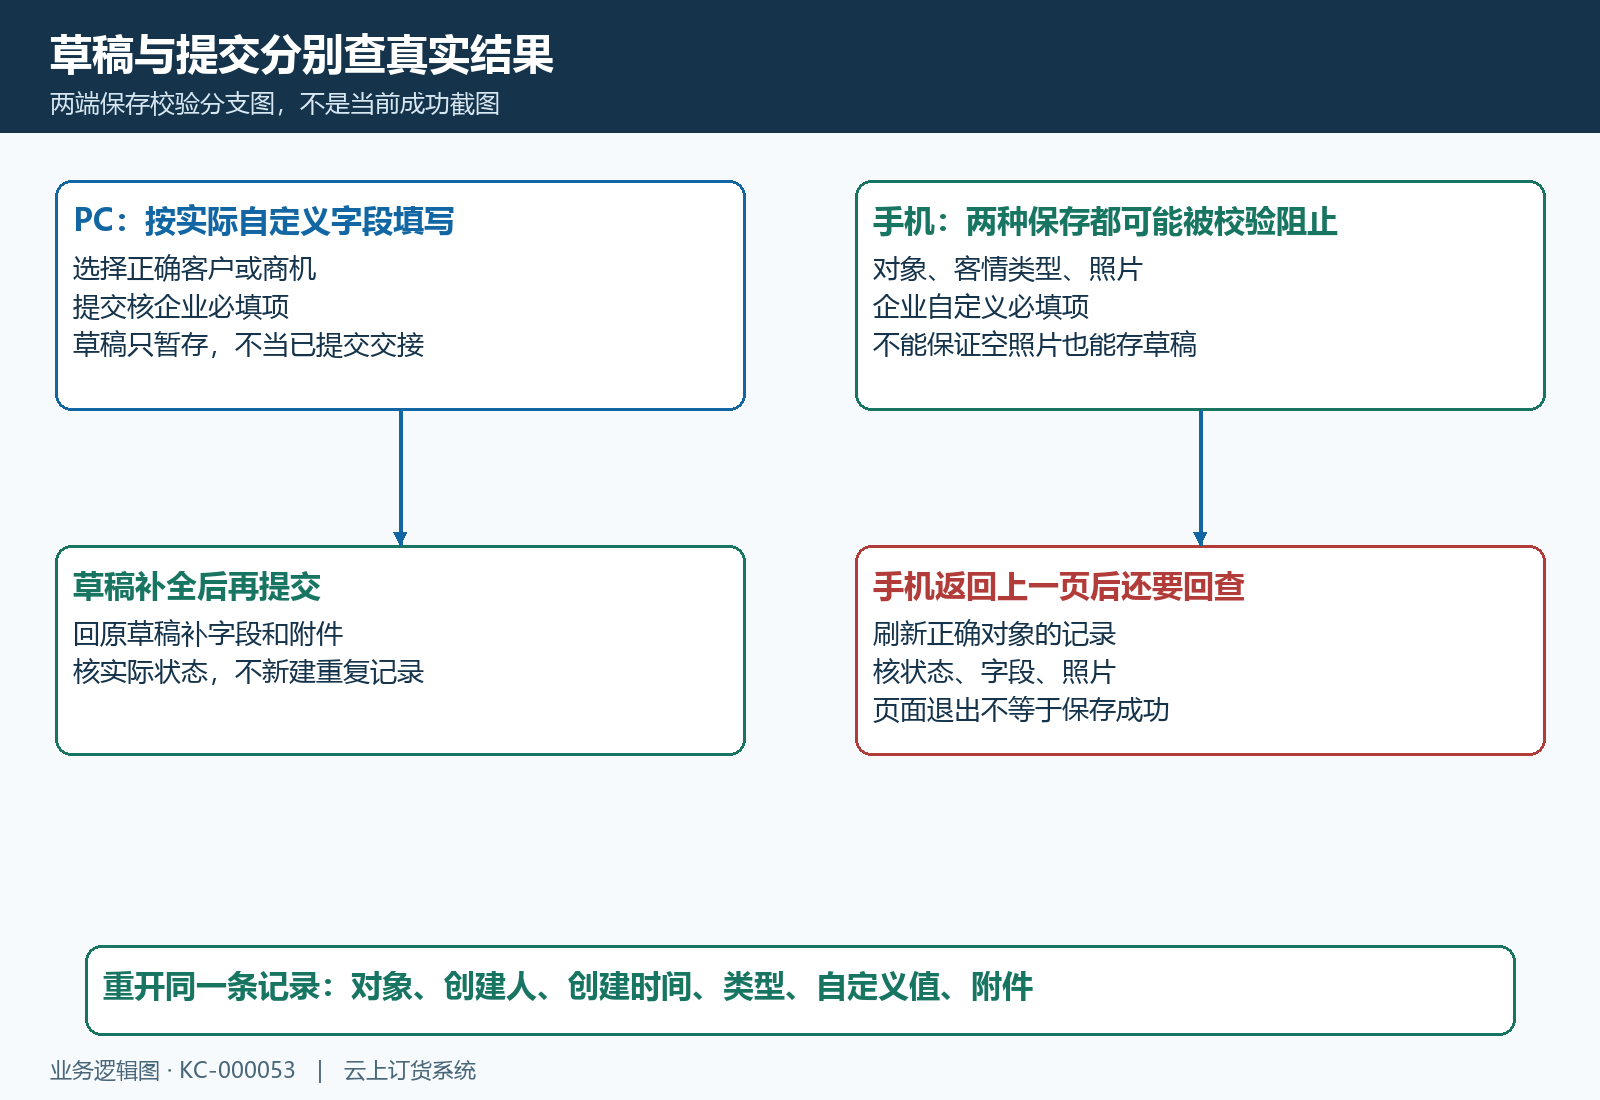Select the line "选择正确客户或商机"
This screenshot has width=1600, height=1100.
pos(195,269)
